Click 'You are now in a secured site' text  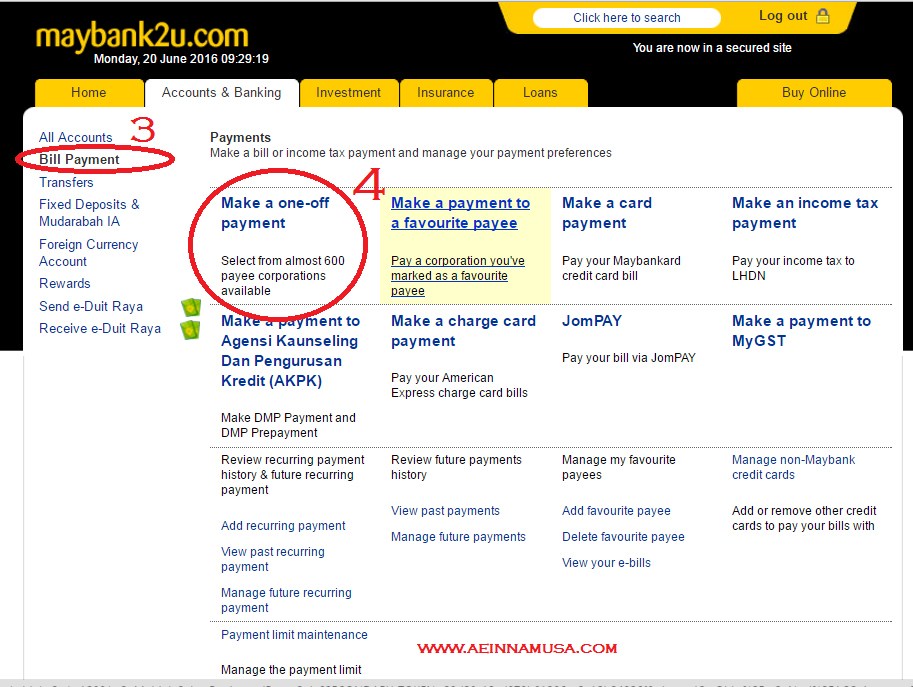712,48
